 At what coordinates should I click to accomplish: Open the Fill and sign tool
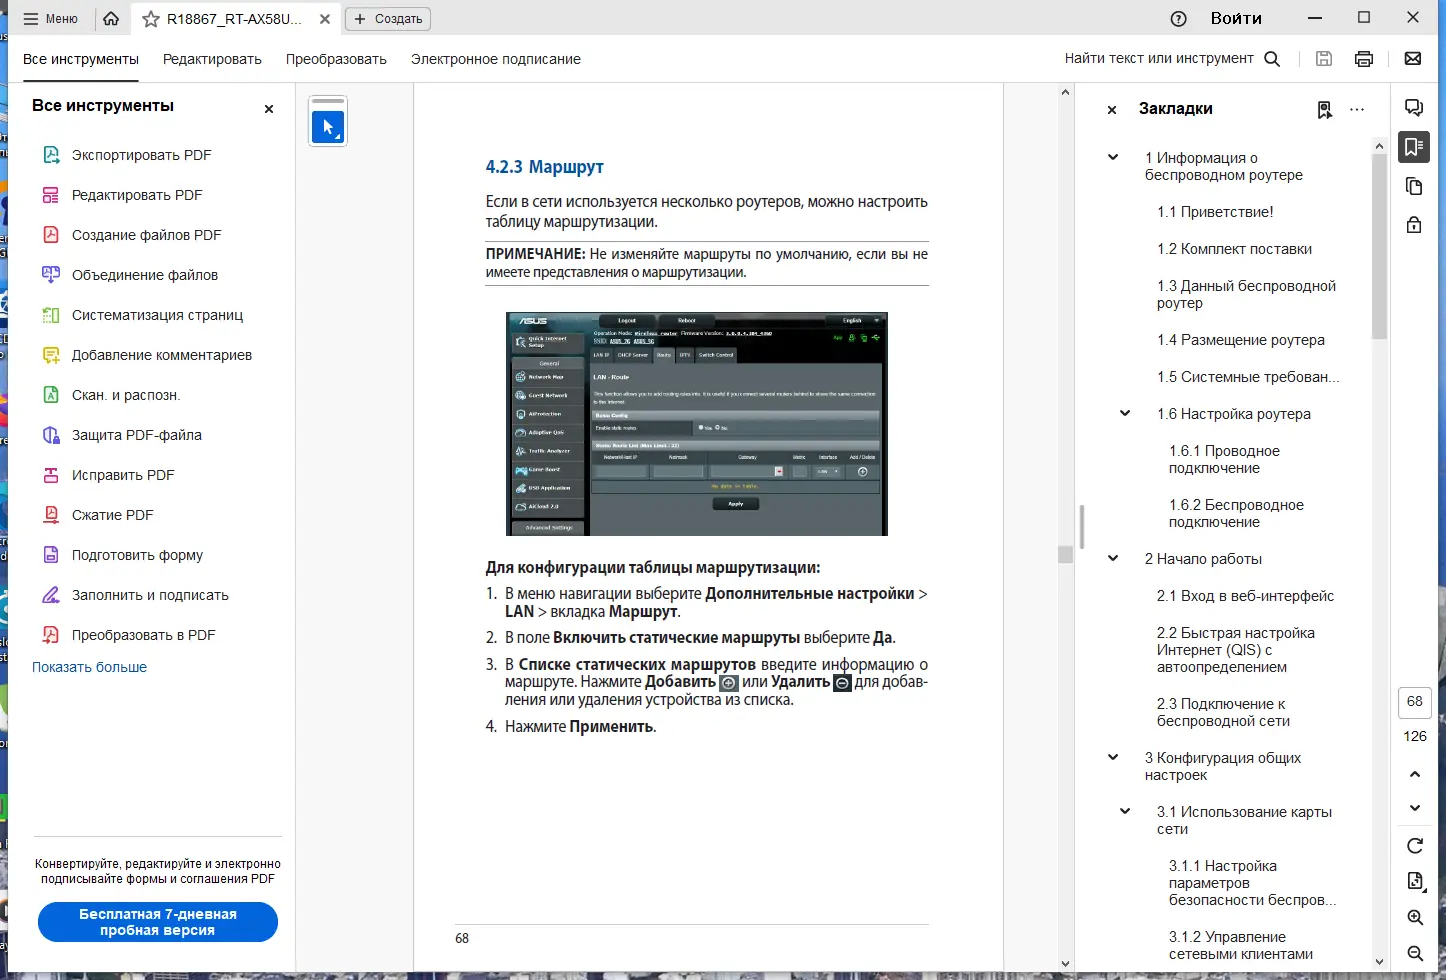pyautogui.click(x=135, y=595)
